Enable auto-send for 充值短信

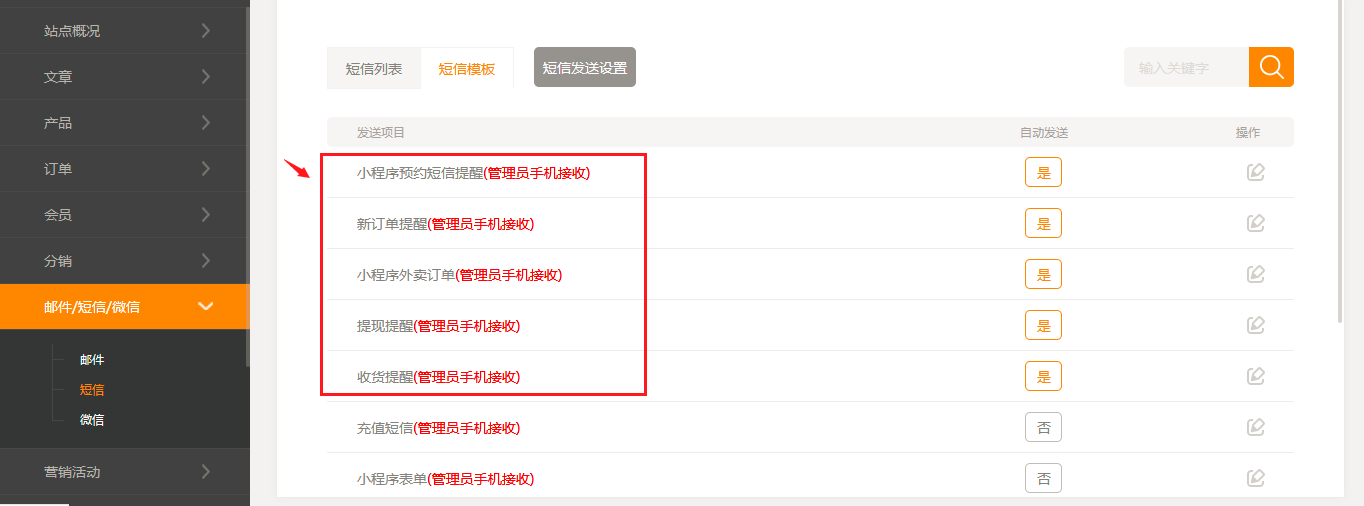tap(1043, 427)
